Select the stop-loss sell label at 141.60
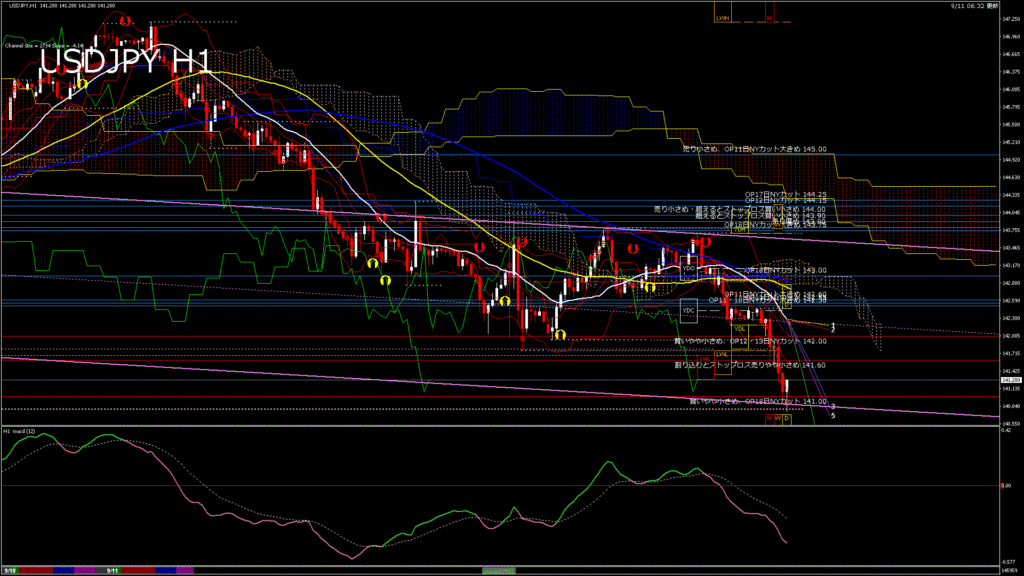This screenshot has height=576, width=1024. [750, 365]
